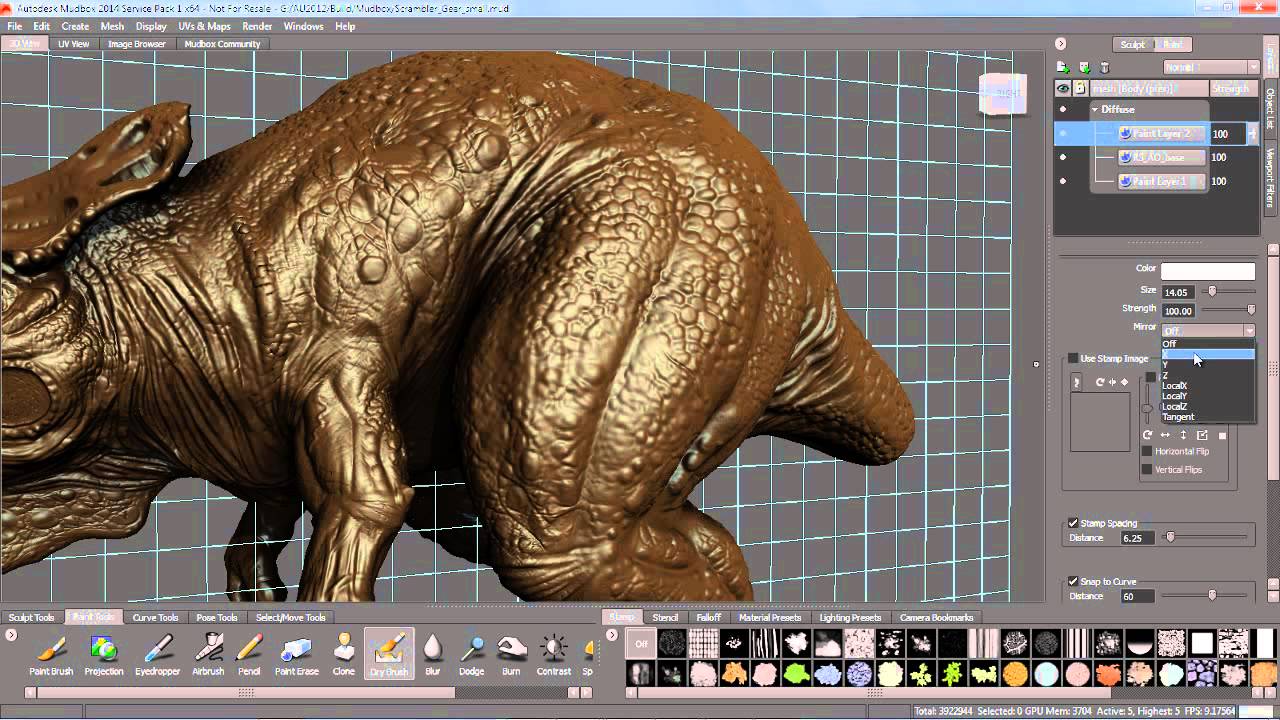1280x720 pixels.
Task: Click the white Color swatch
Action: (1207, 271)
